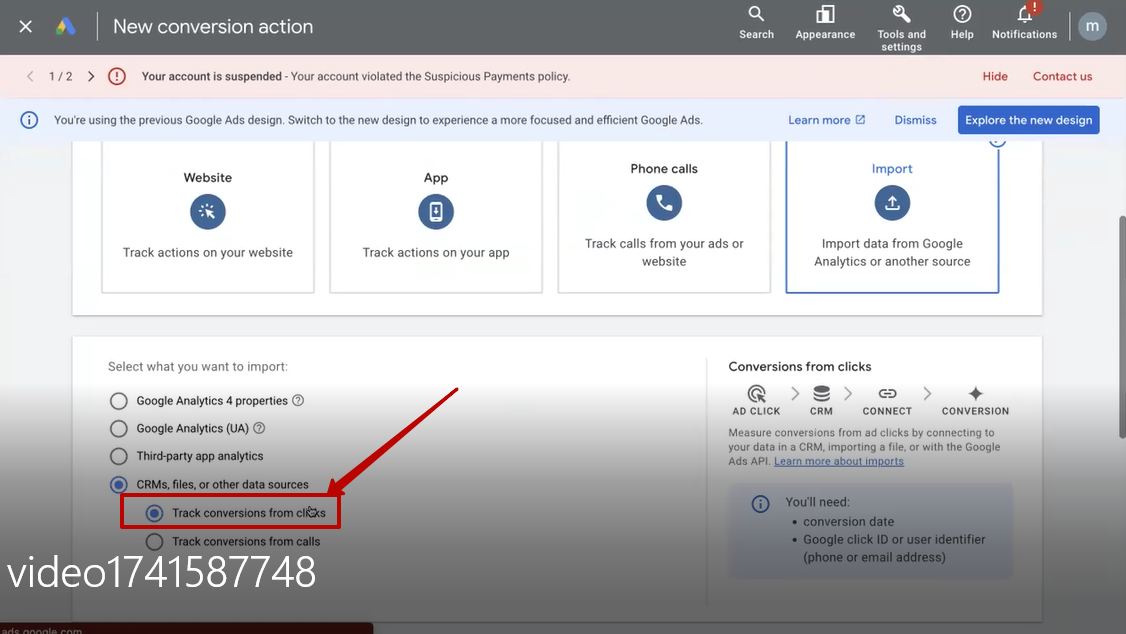Click the page vertical scrollbar

[x=1122, y=327]
